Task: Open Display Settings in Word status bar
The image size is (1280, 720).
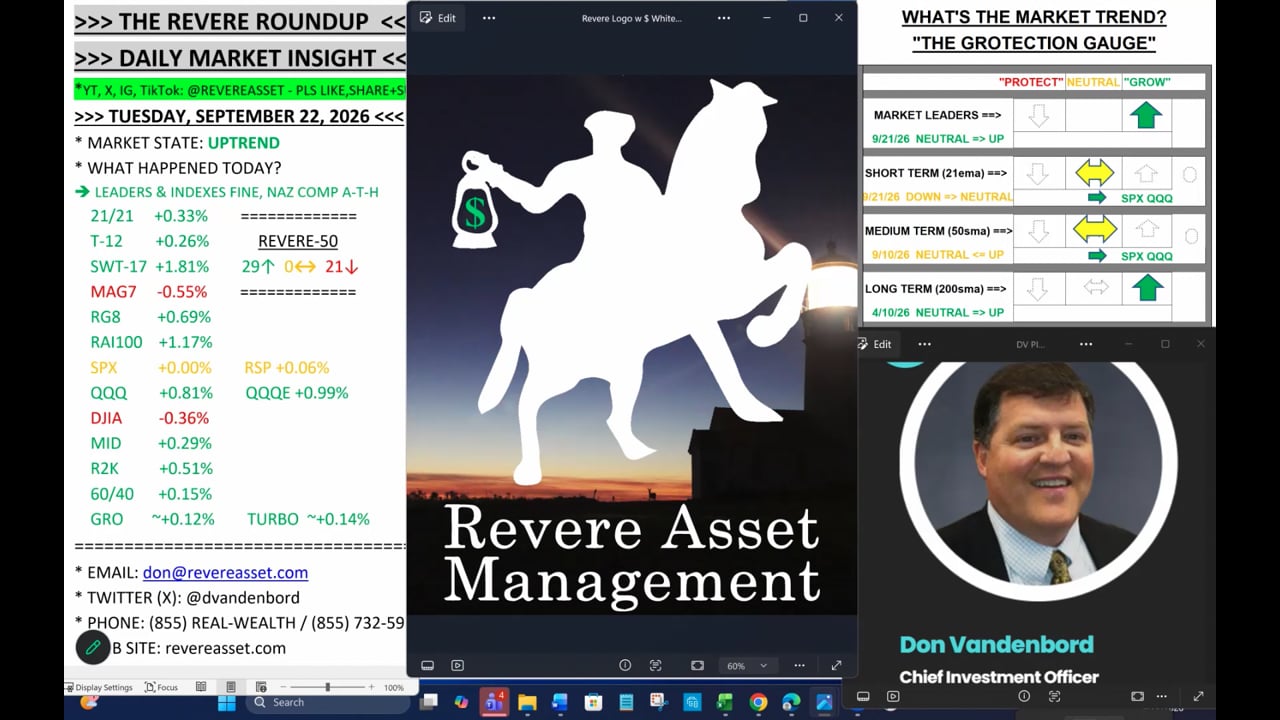Action: click(x=99, y=687)
